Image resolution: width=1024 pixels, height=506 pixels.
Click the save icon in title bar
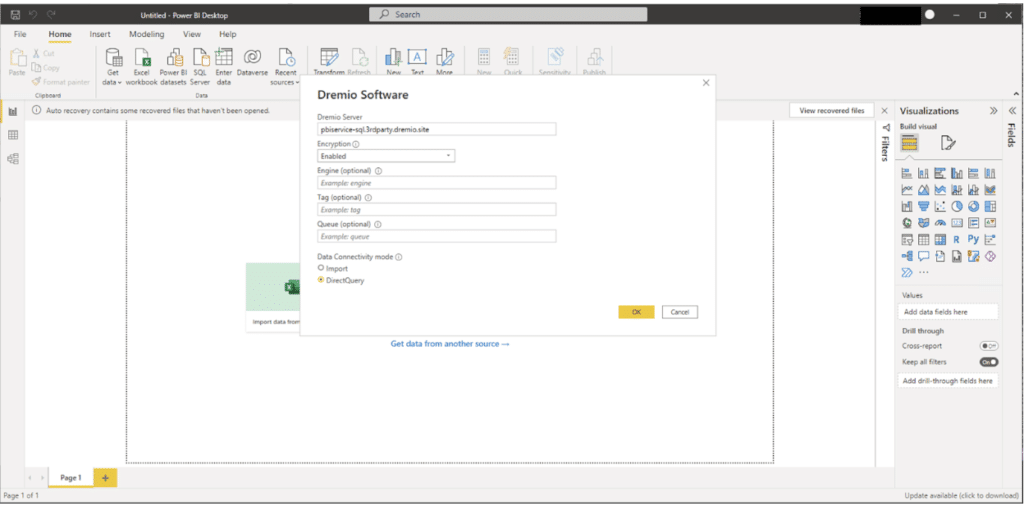click(x=14, y=14)
